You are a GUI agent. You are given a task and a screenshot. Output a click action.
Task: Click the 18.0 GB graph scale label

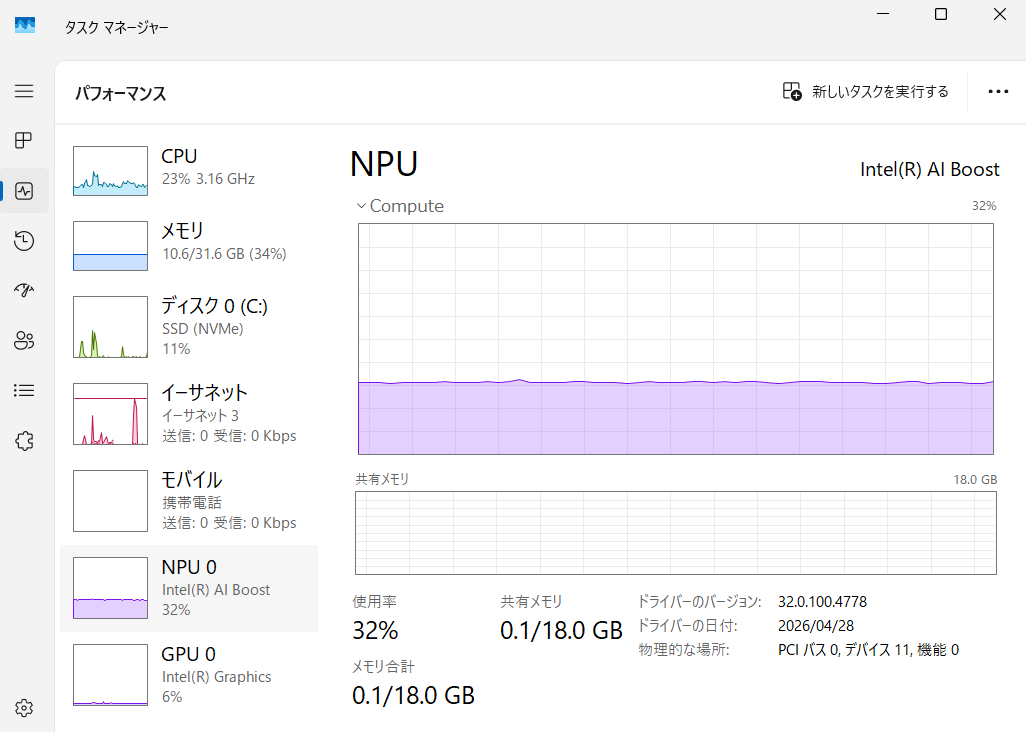point(975,479)
